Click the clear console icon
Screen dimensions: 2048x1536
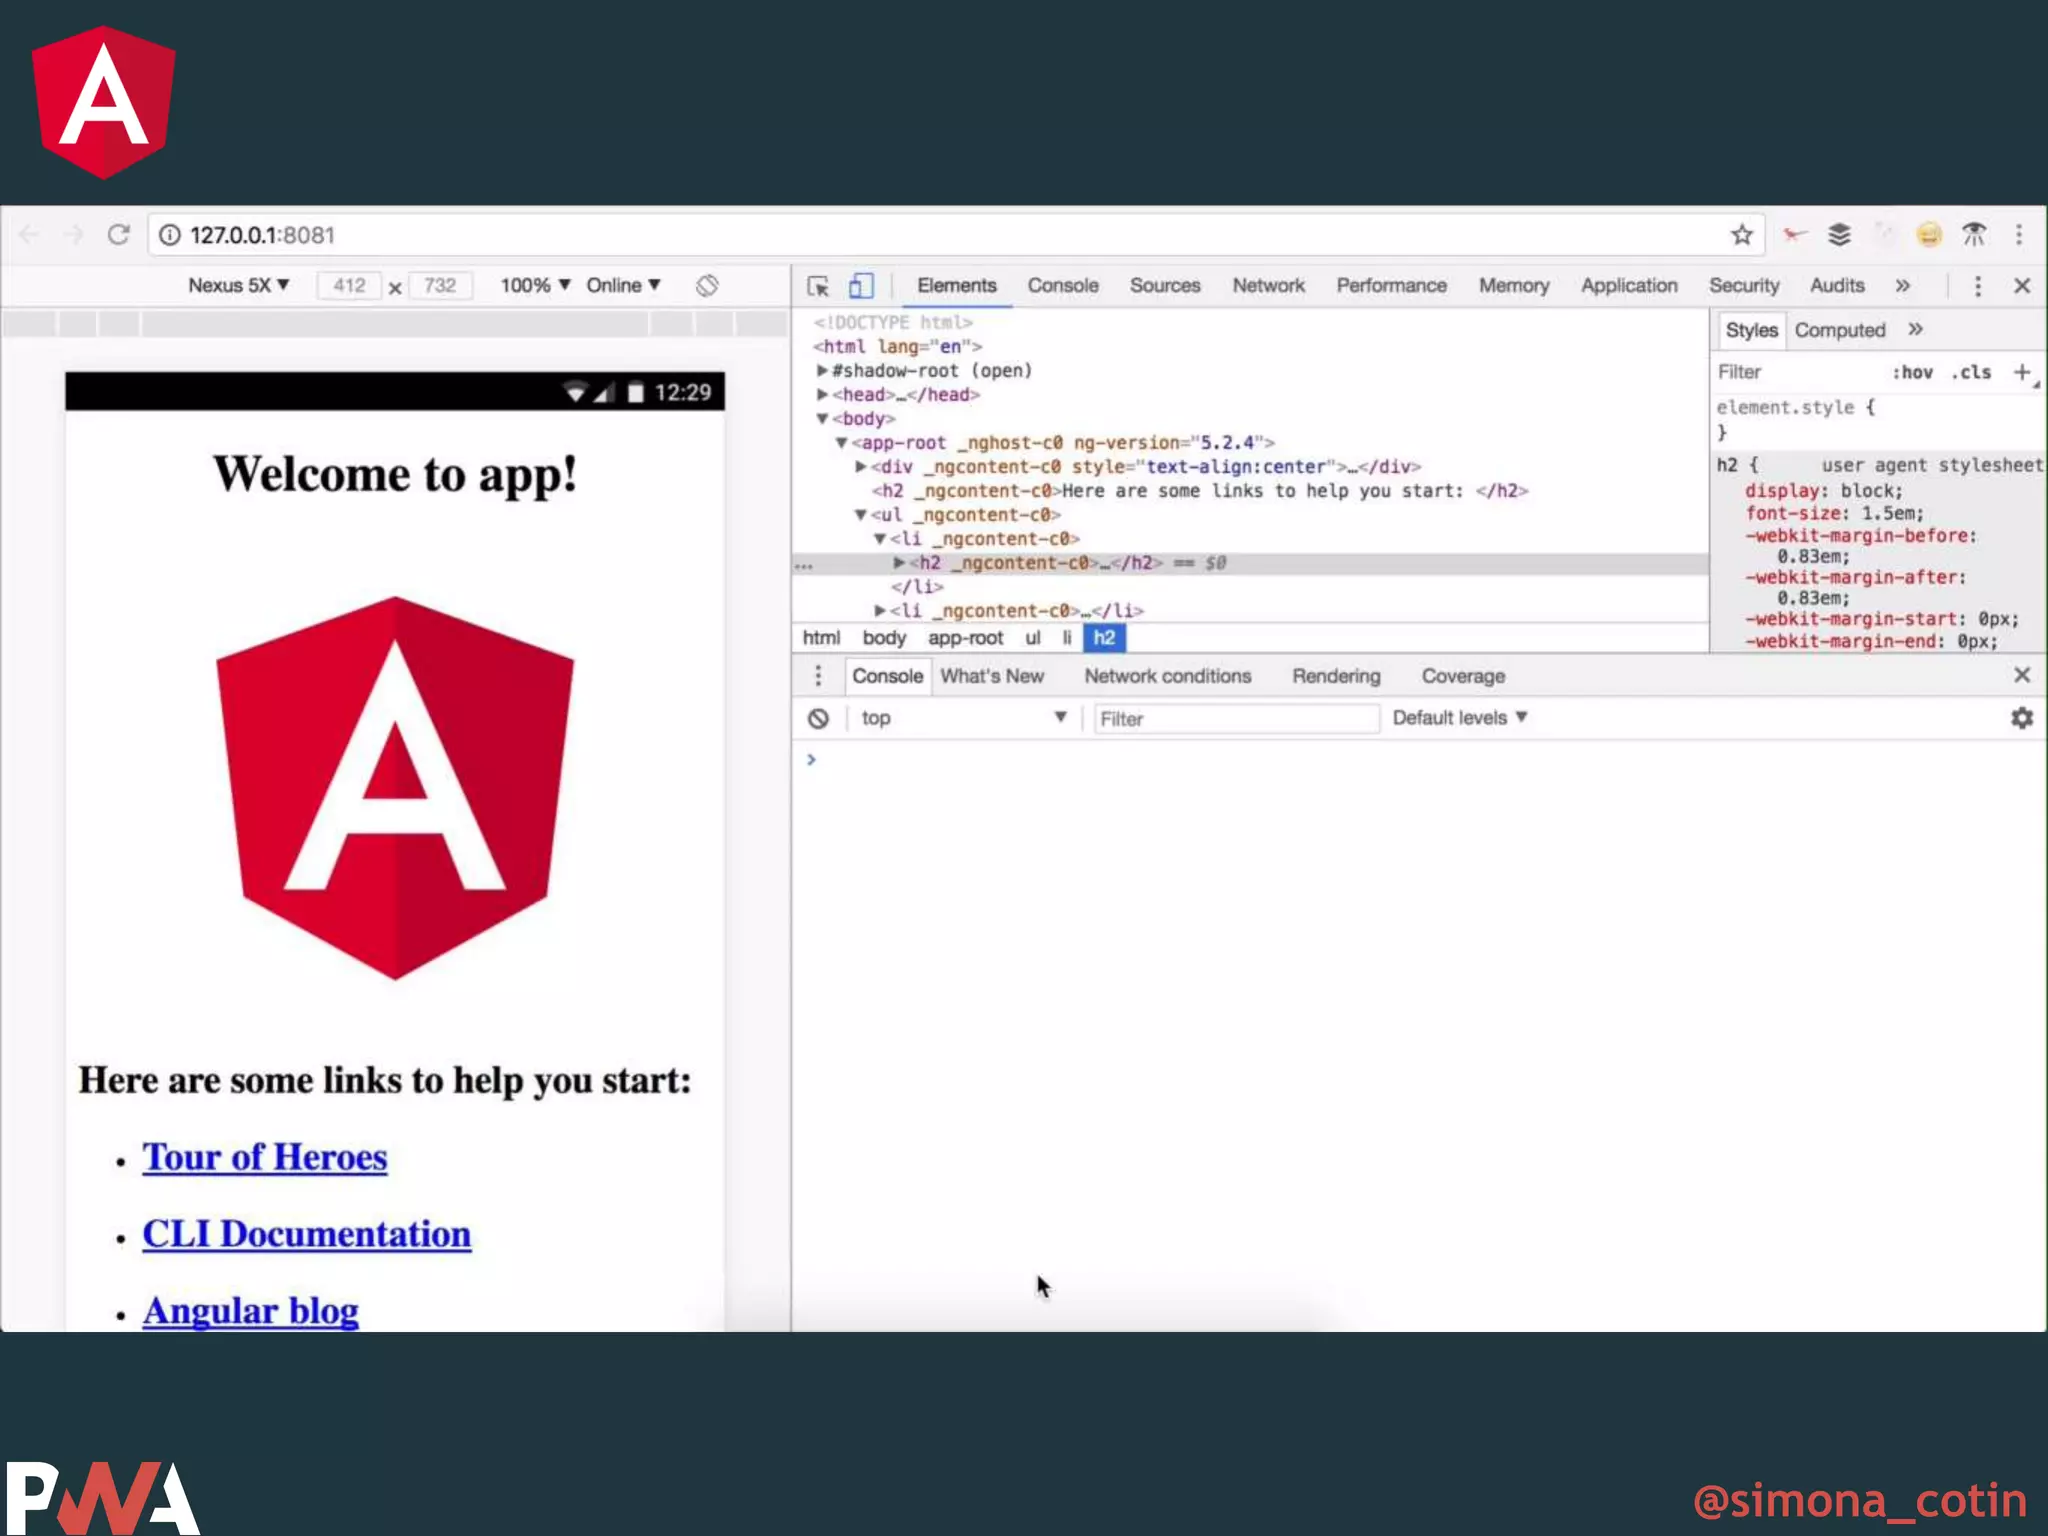818,718
